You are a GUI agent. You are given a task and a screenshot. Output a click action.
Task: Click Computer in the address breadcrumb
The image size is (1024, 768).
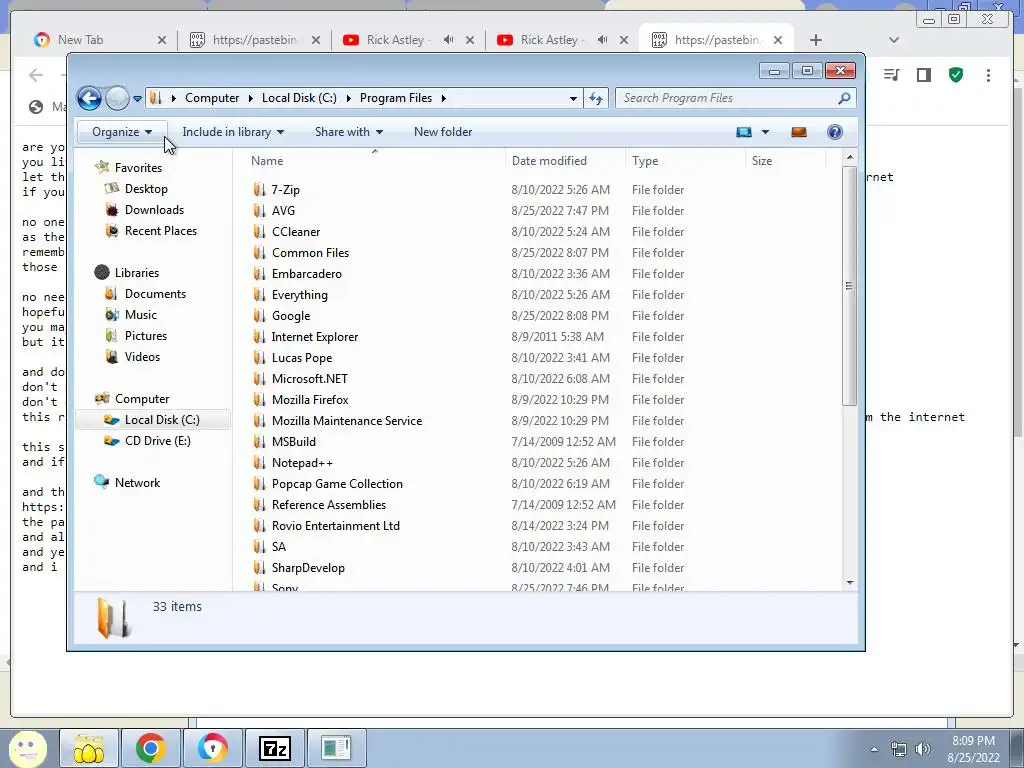[212, 98]
